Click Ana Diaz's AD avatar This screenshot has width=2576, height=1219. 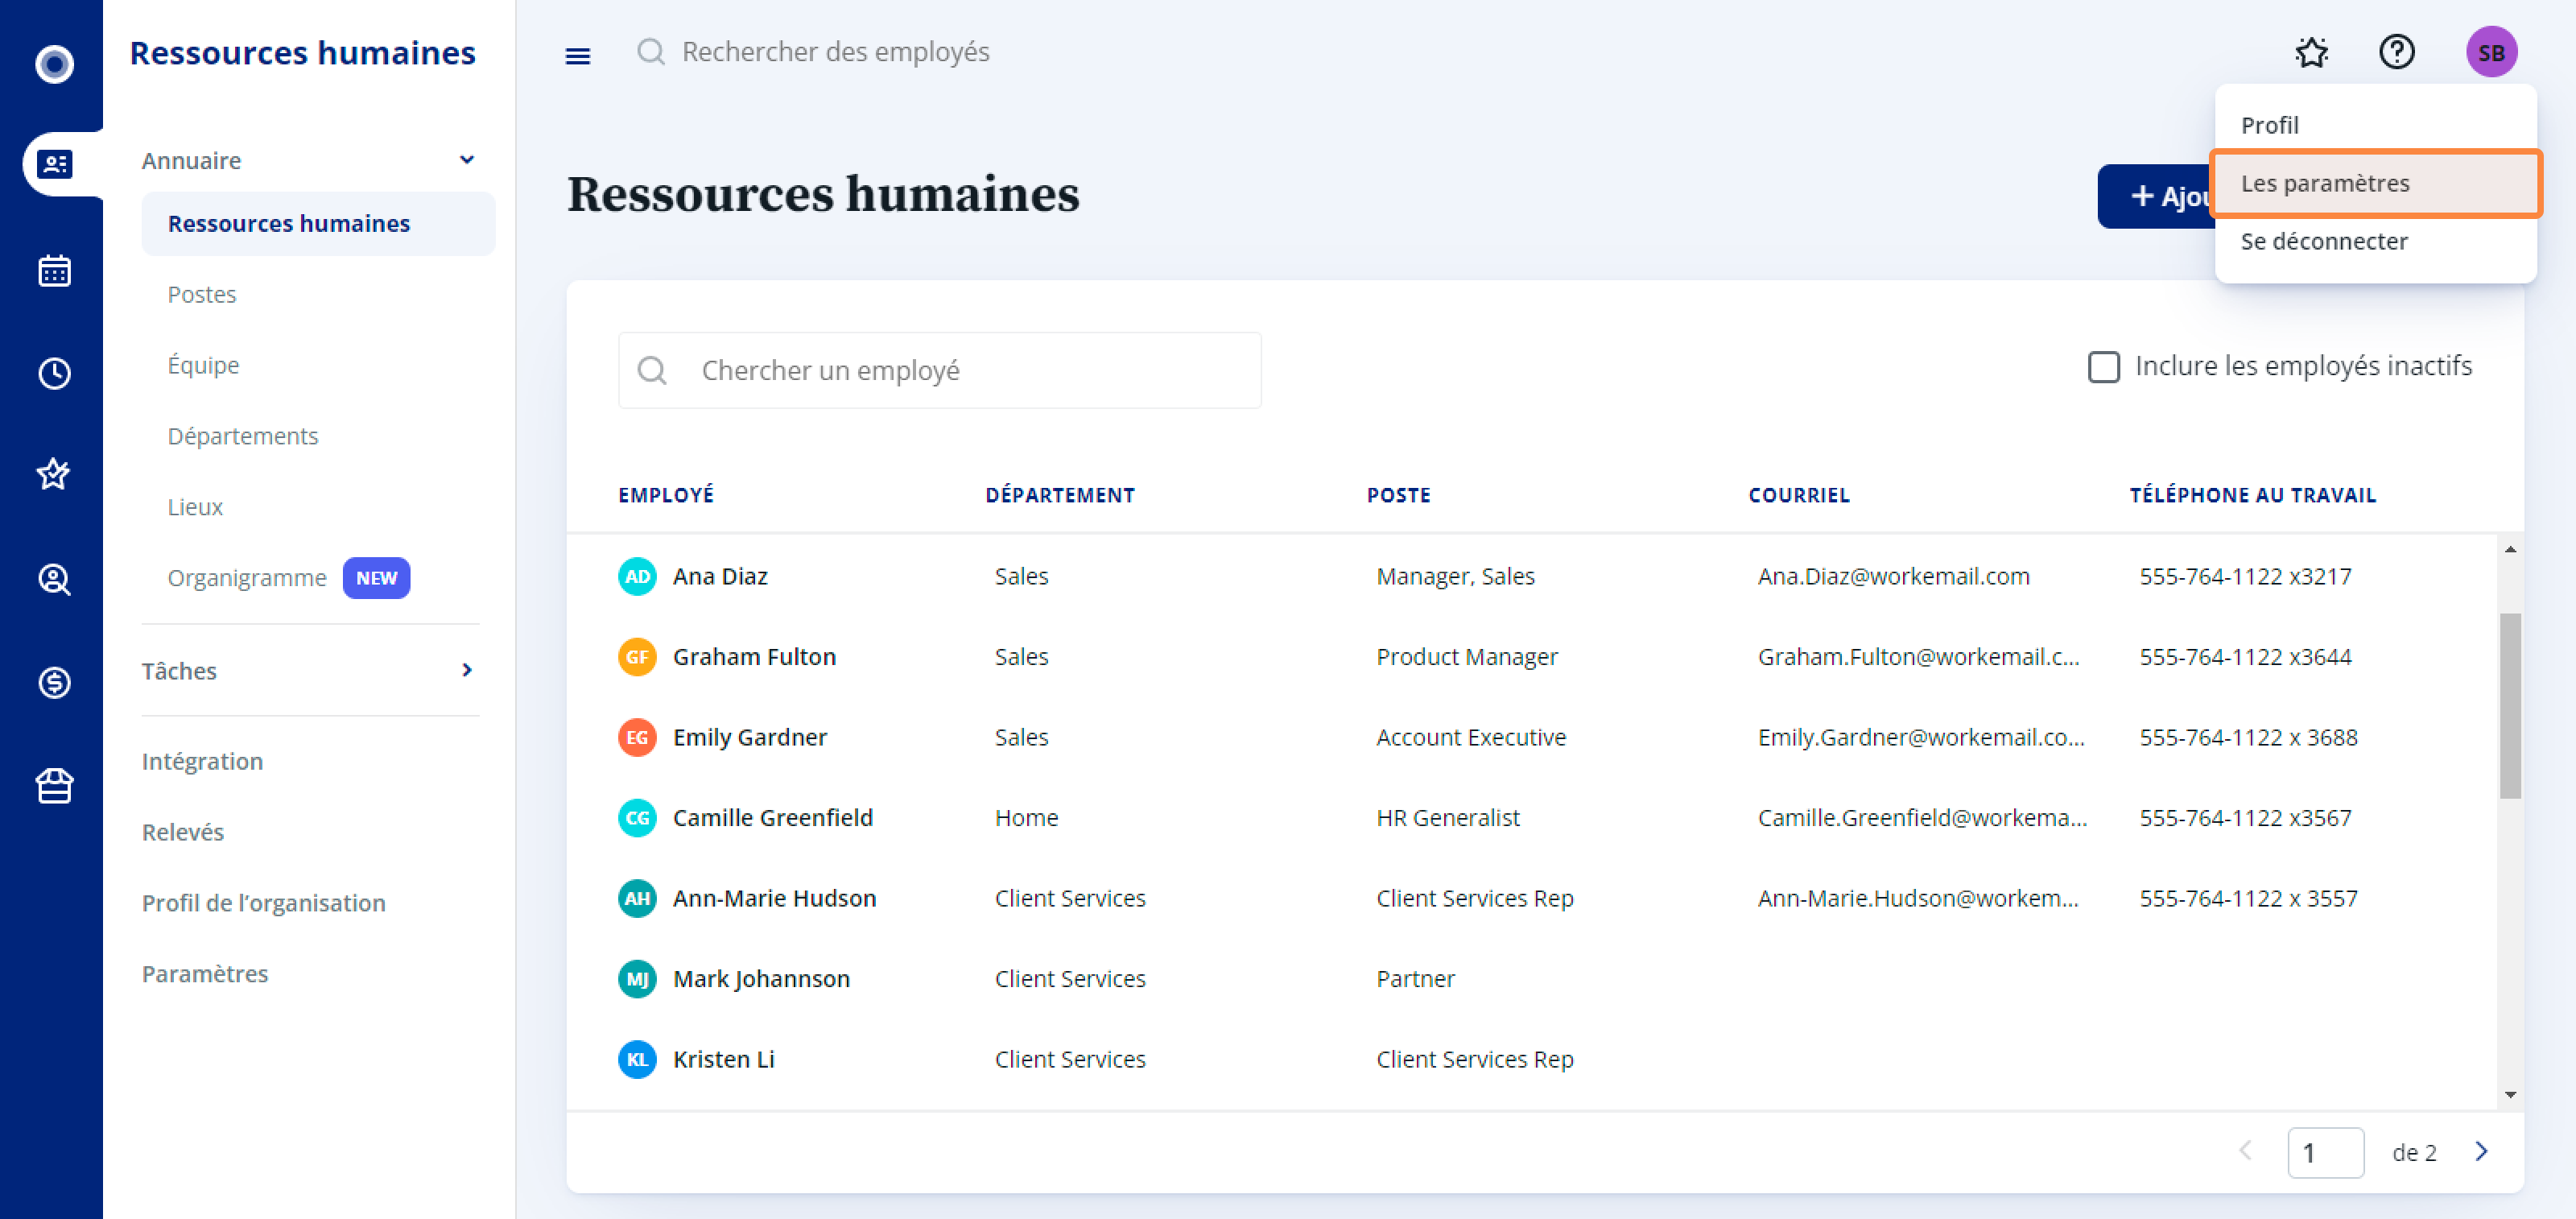click(637, 576)
